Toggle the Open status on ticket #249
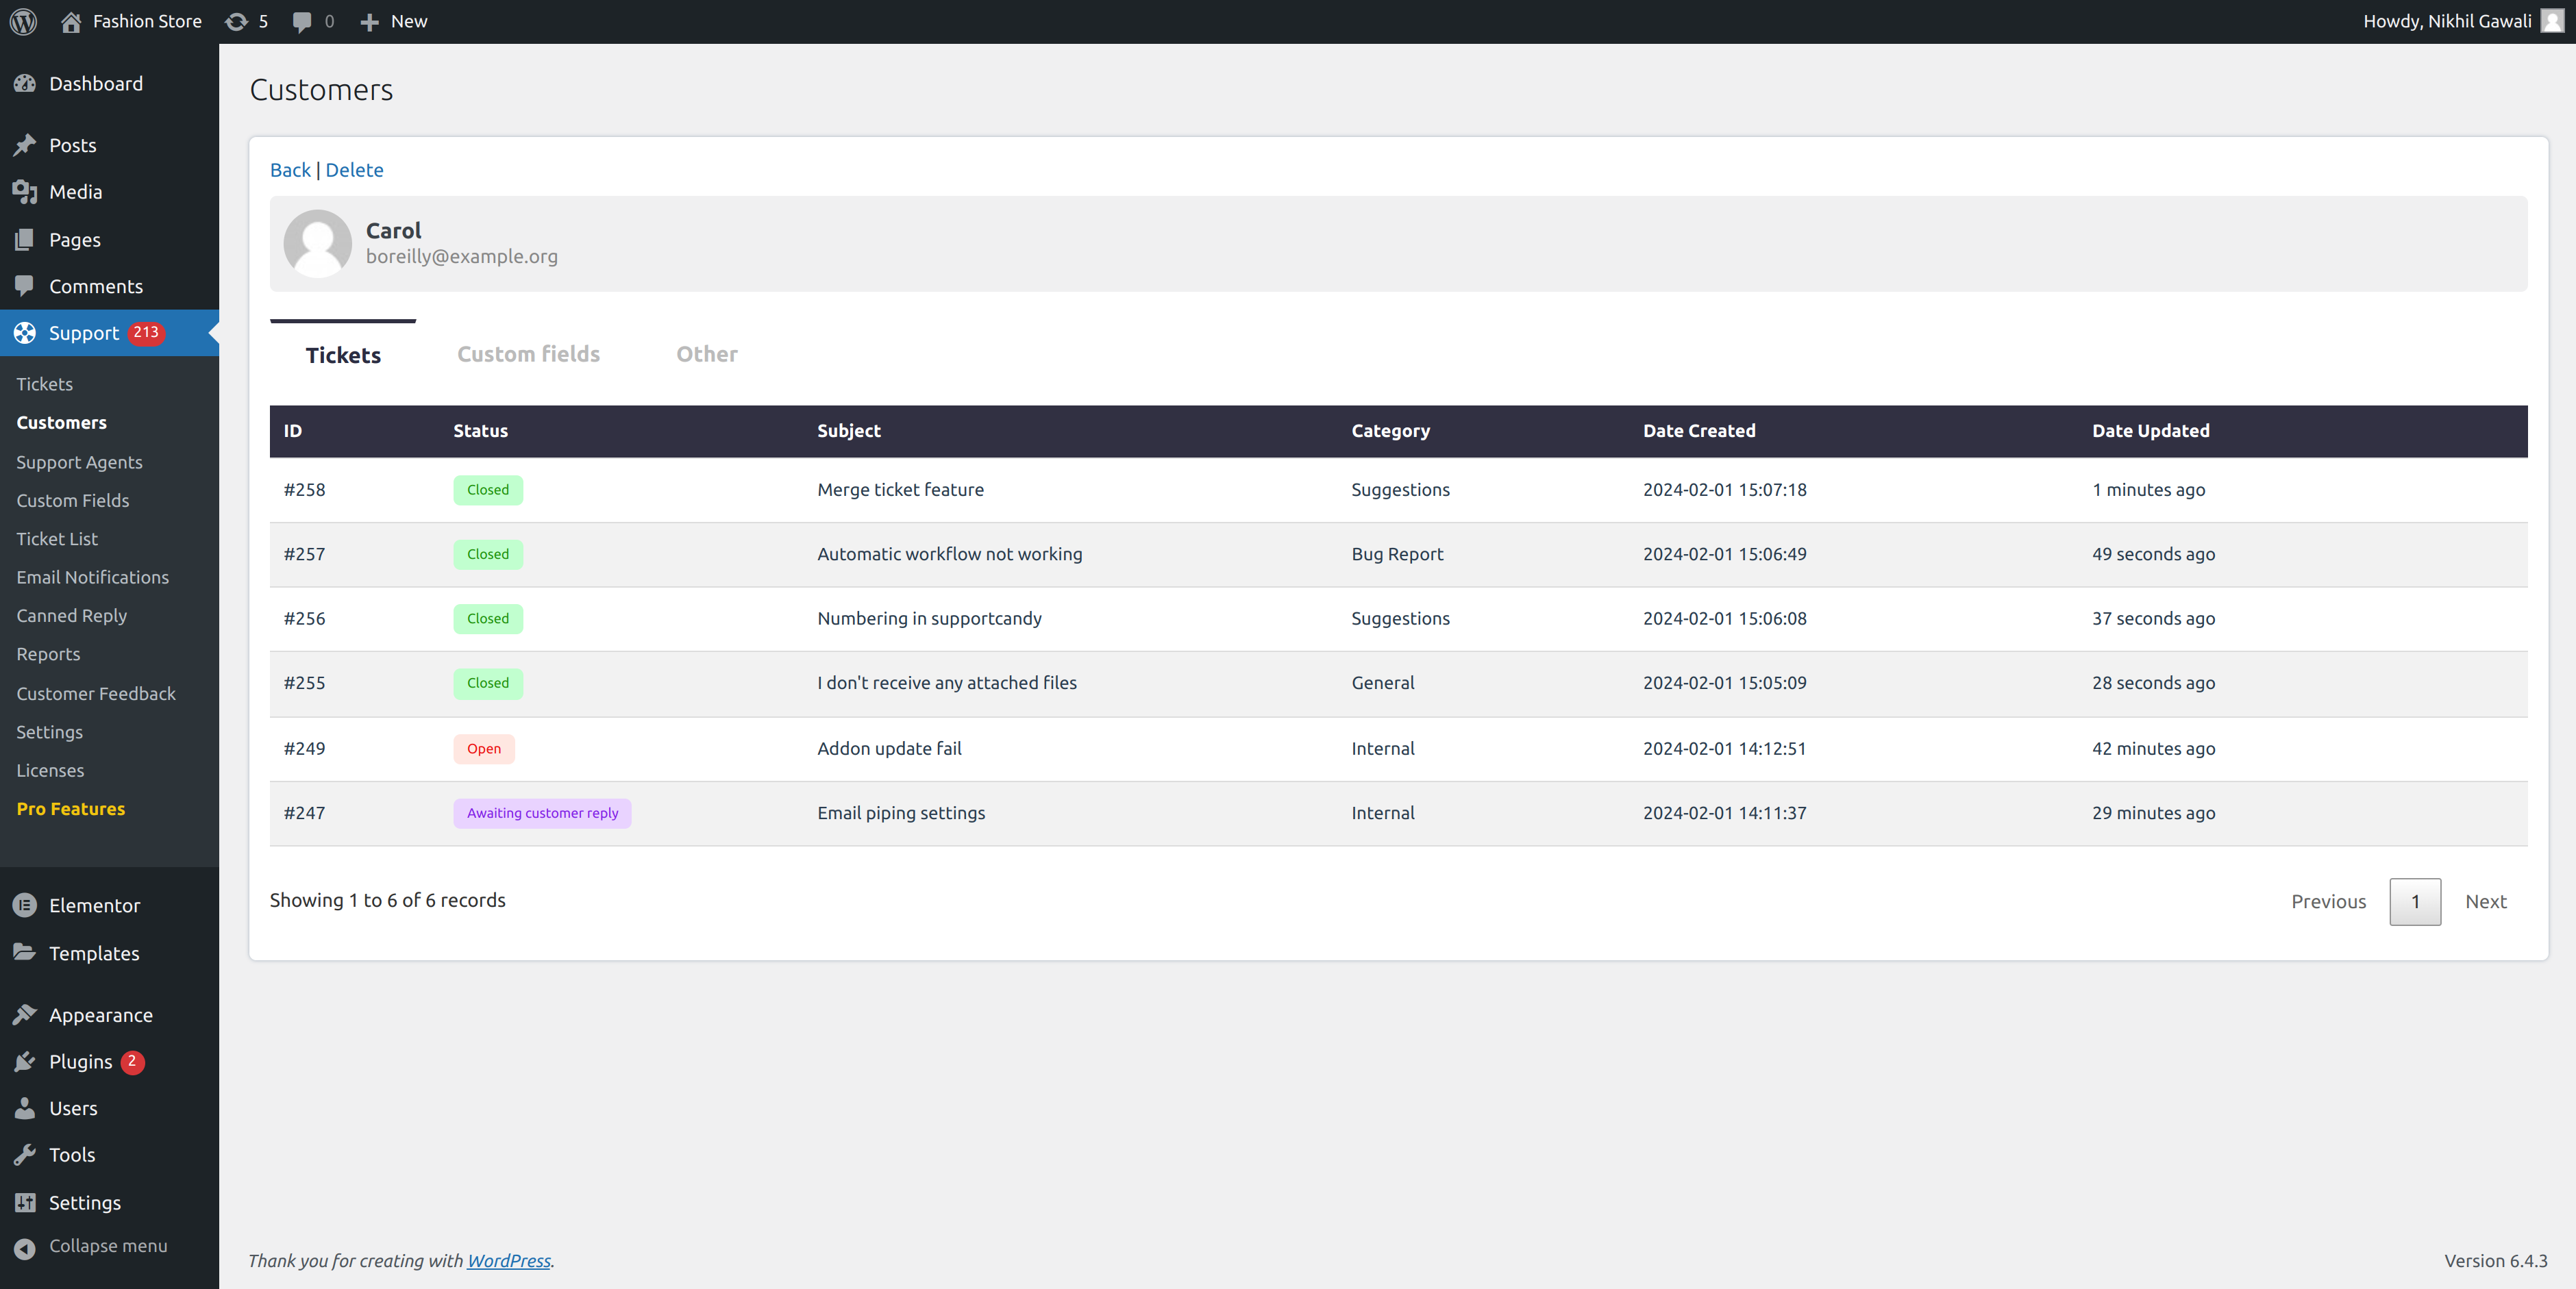 [482, 748]
